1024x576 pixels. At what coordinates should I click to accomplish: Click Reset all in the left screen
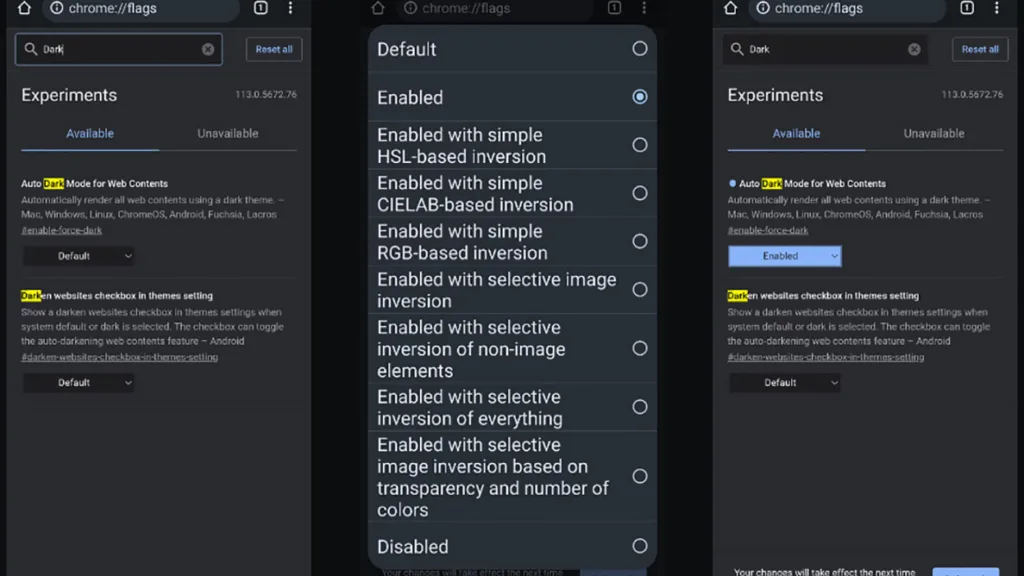pyautogui.click(x=274, y=49)
